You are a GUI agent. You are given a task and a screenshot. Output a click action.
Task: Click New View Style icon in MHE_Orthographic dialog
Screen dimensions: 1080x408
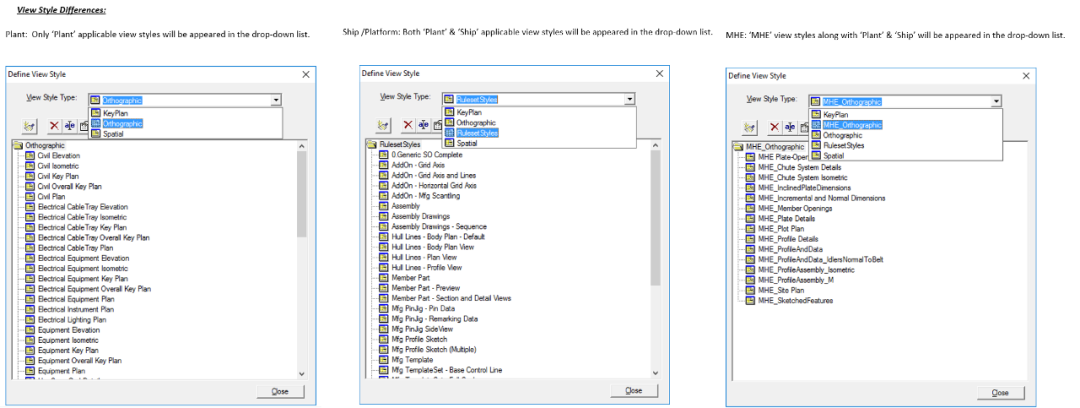(749, 128)
